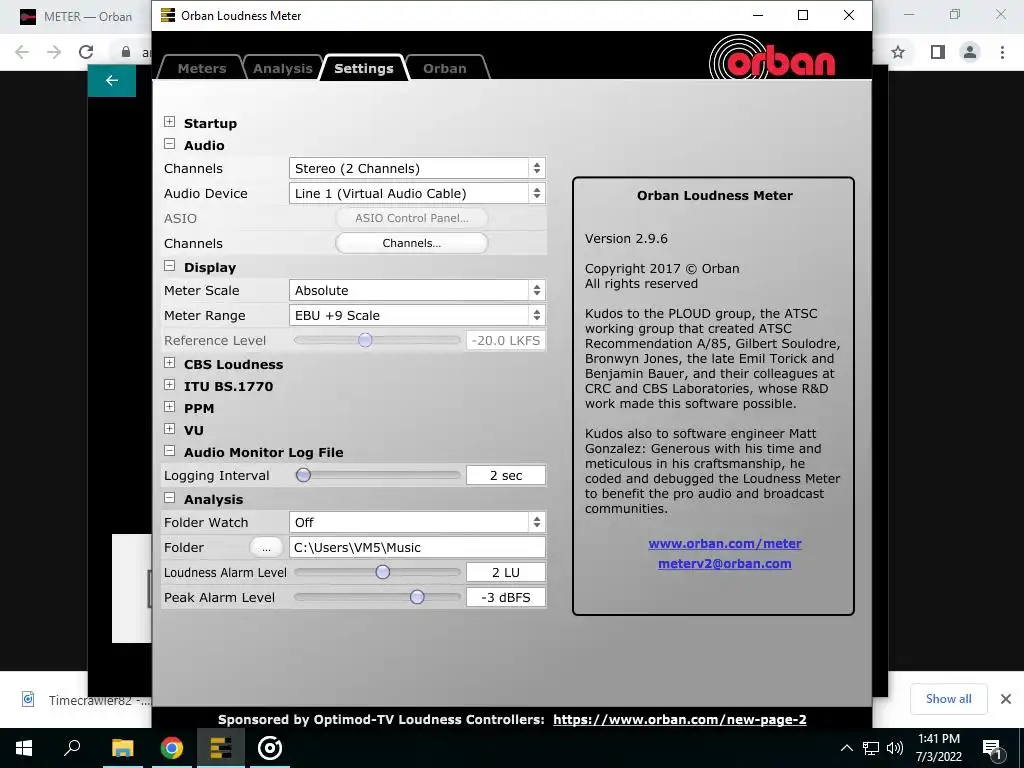Viewport: 1024px width, 768px height.
Task: Open the Meter Scale dropdown
Action: (417, 291)
